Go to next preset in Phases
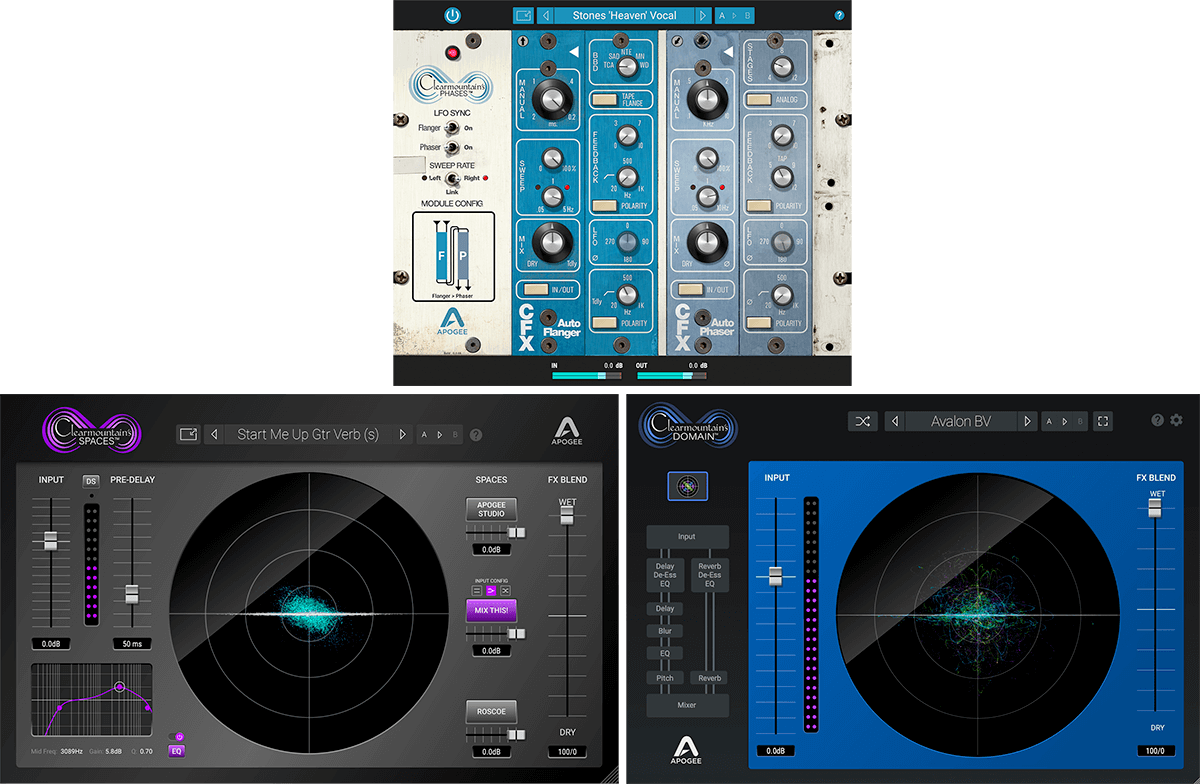 click(703, 15)
